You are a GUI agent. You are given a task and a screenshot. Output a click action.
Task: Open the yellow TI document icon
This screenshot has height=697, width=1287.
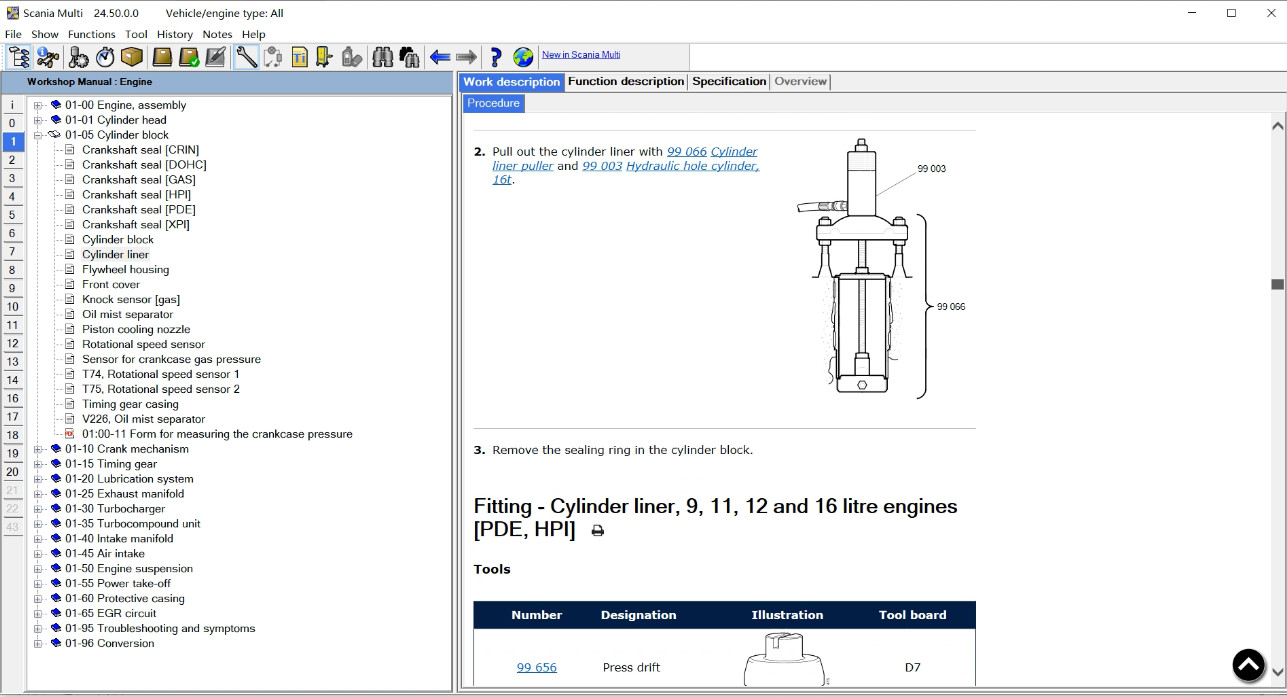(x=299, y=57)
